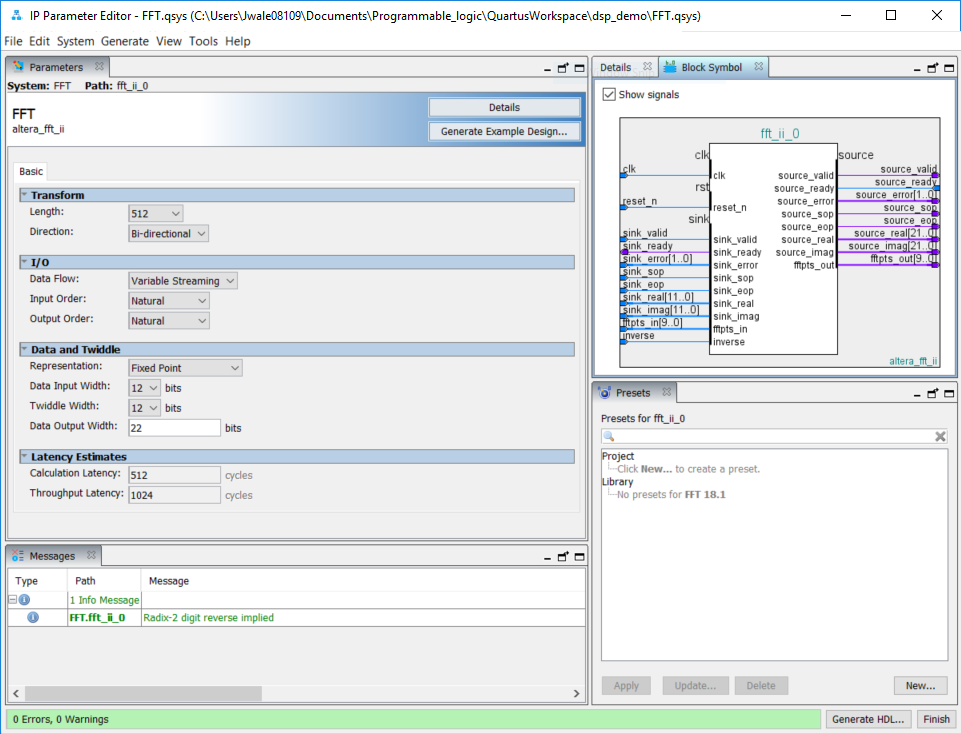This screenshot has height=734, width=961.
Task: Detach the Presets panel
Action: pos(932,393)
